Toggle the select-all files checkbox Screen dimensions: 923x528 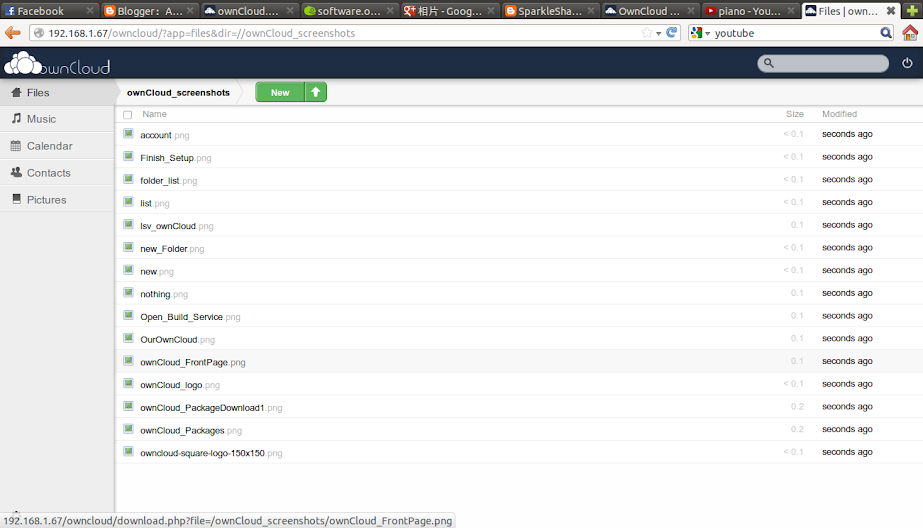pyautogui.click(x=128, y=115)
